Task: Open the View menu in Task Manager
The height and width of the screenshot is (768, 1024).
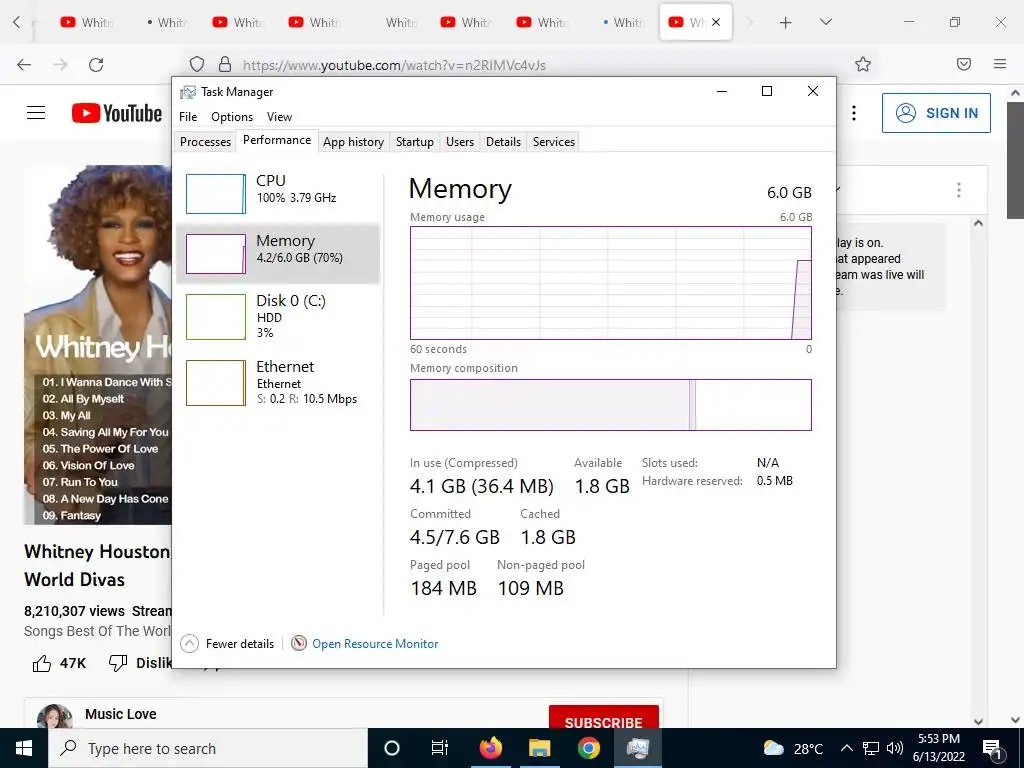Action: (x=280, y=117)
